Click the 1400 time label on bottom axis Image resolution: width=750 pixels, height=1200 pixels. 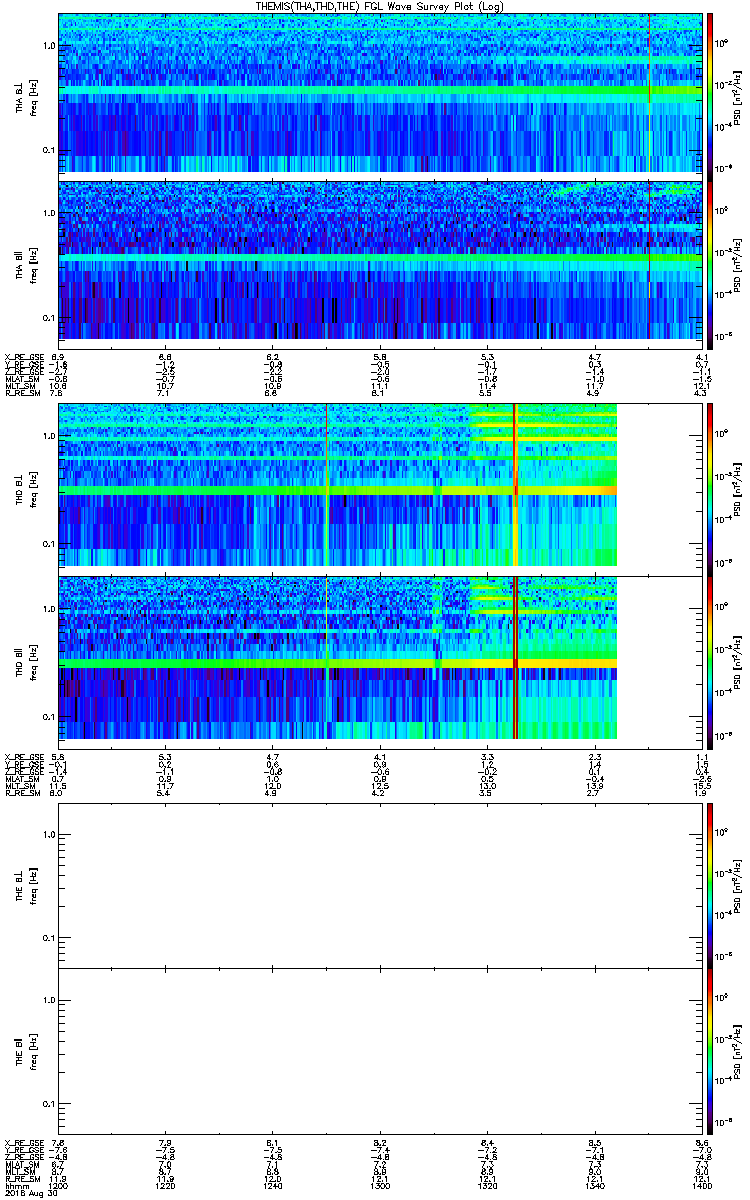click(701, 1185)
